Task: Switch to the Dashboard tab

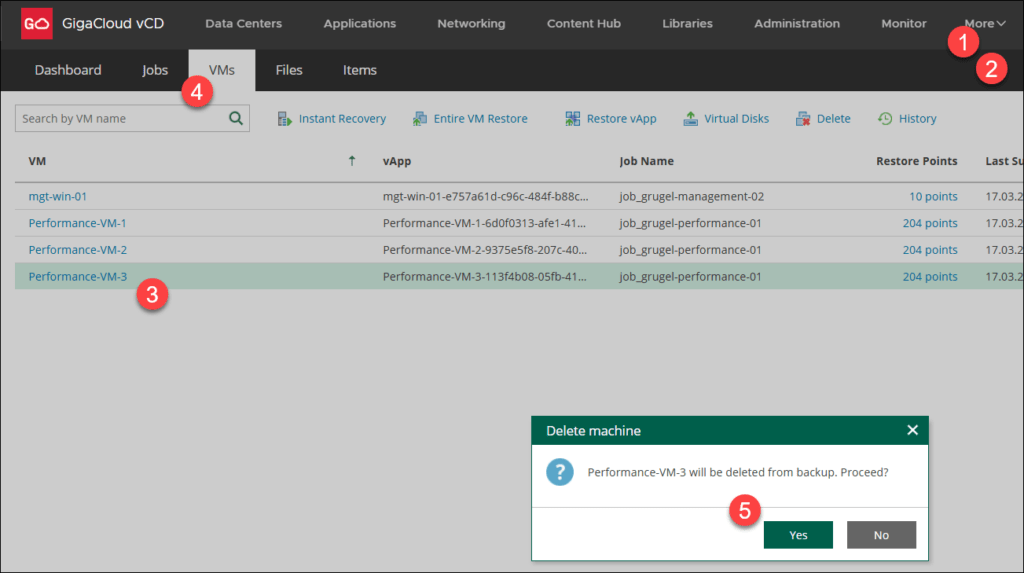Action: point(68,70)
